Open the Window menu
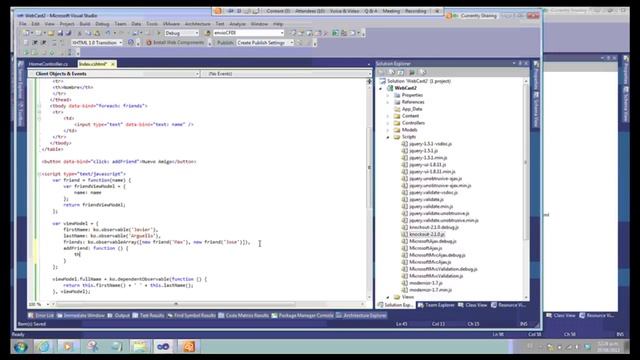Viewport: 640px width, 360px height. click(x=259, y=24)
